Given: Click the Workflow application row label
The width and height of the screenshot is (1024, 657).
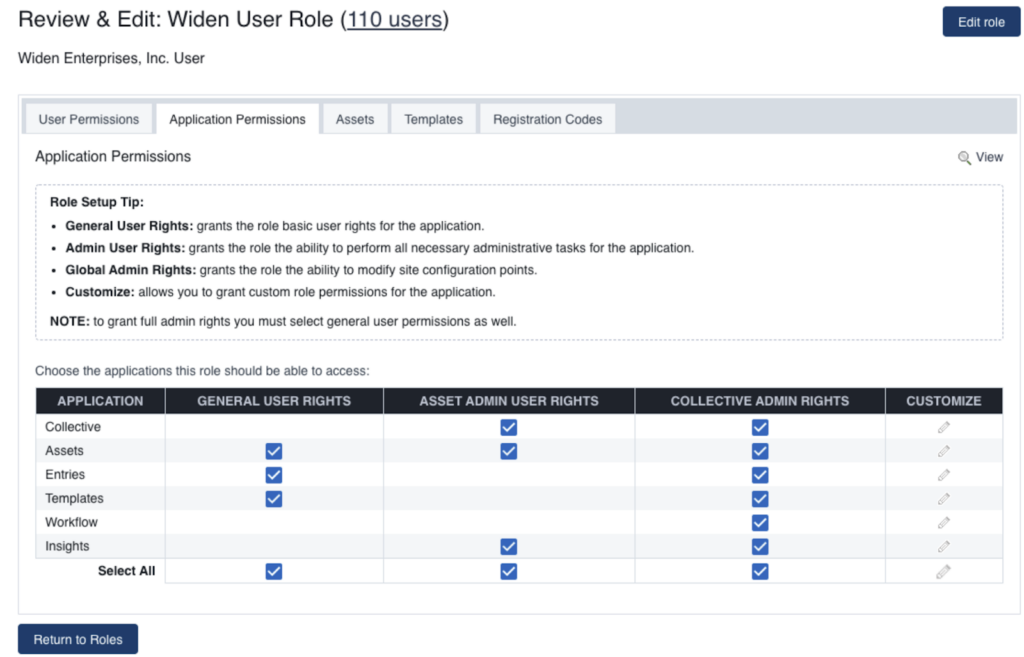Looking at the screenshot, I should (71, 522).
